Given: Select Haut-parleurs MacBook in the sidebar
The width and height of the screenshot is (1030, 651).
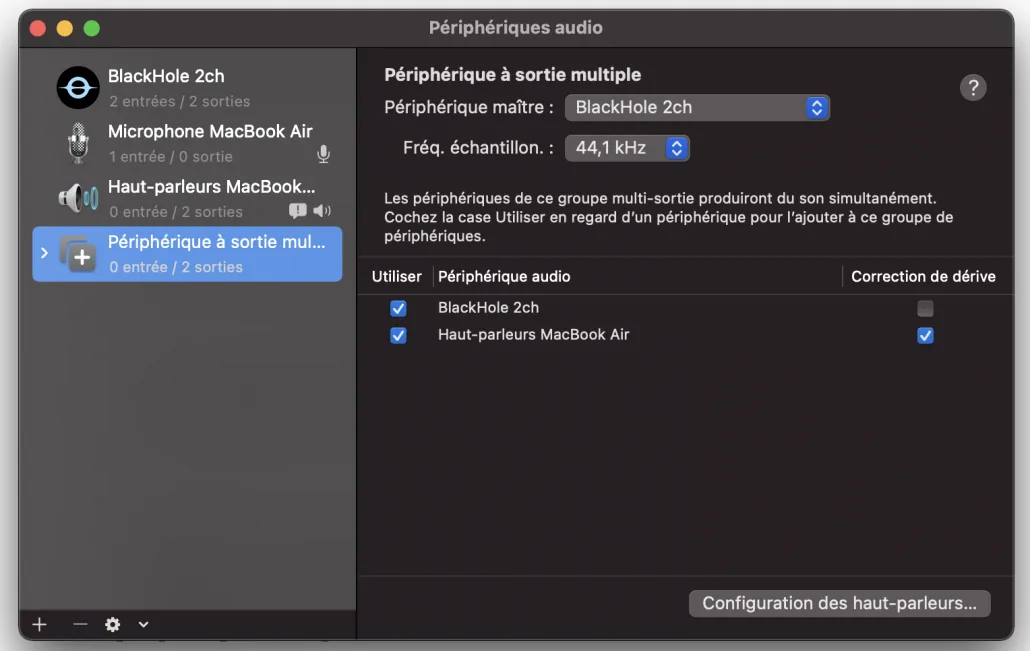Looking at the screenshot, I should coord(187,198).
